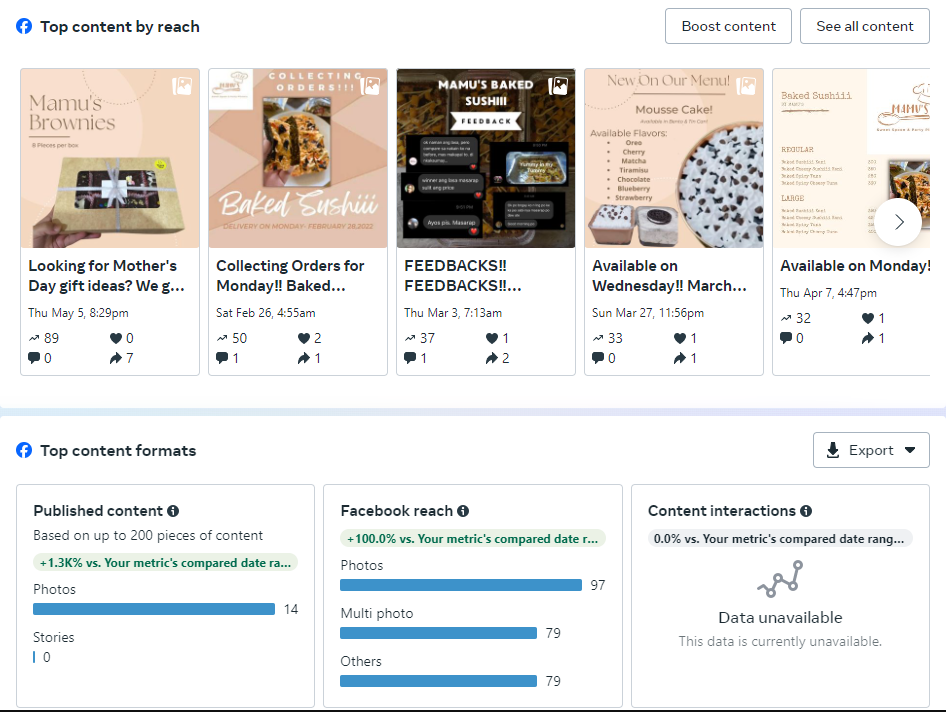Click the Photos bar in Facebook reach
Viewport: 946px width, 712px height.
tap(461, 585)
